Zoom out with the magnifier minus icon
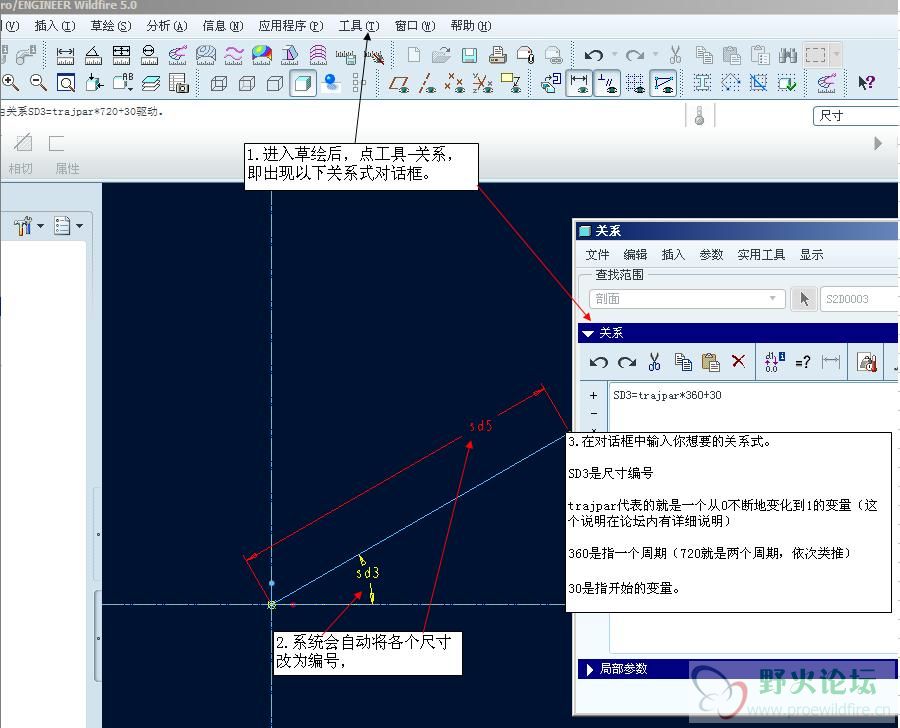 pyautogui.click(x=38, y=83)
